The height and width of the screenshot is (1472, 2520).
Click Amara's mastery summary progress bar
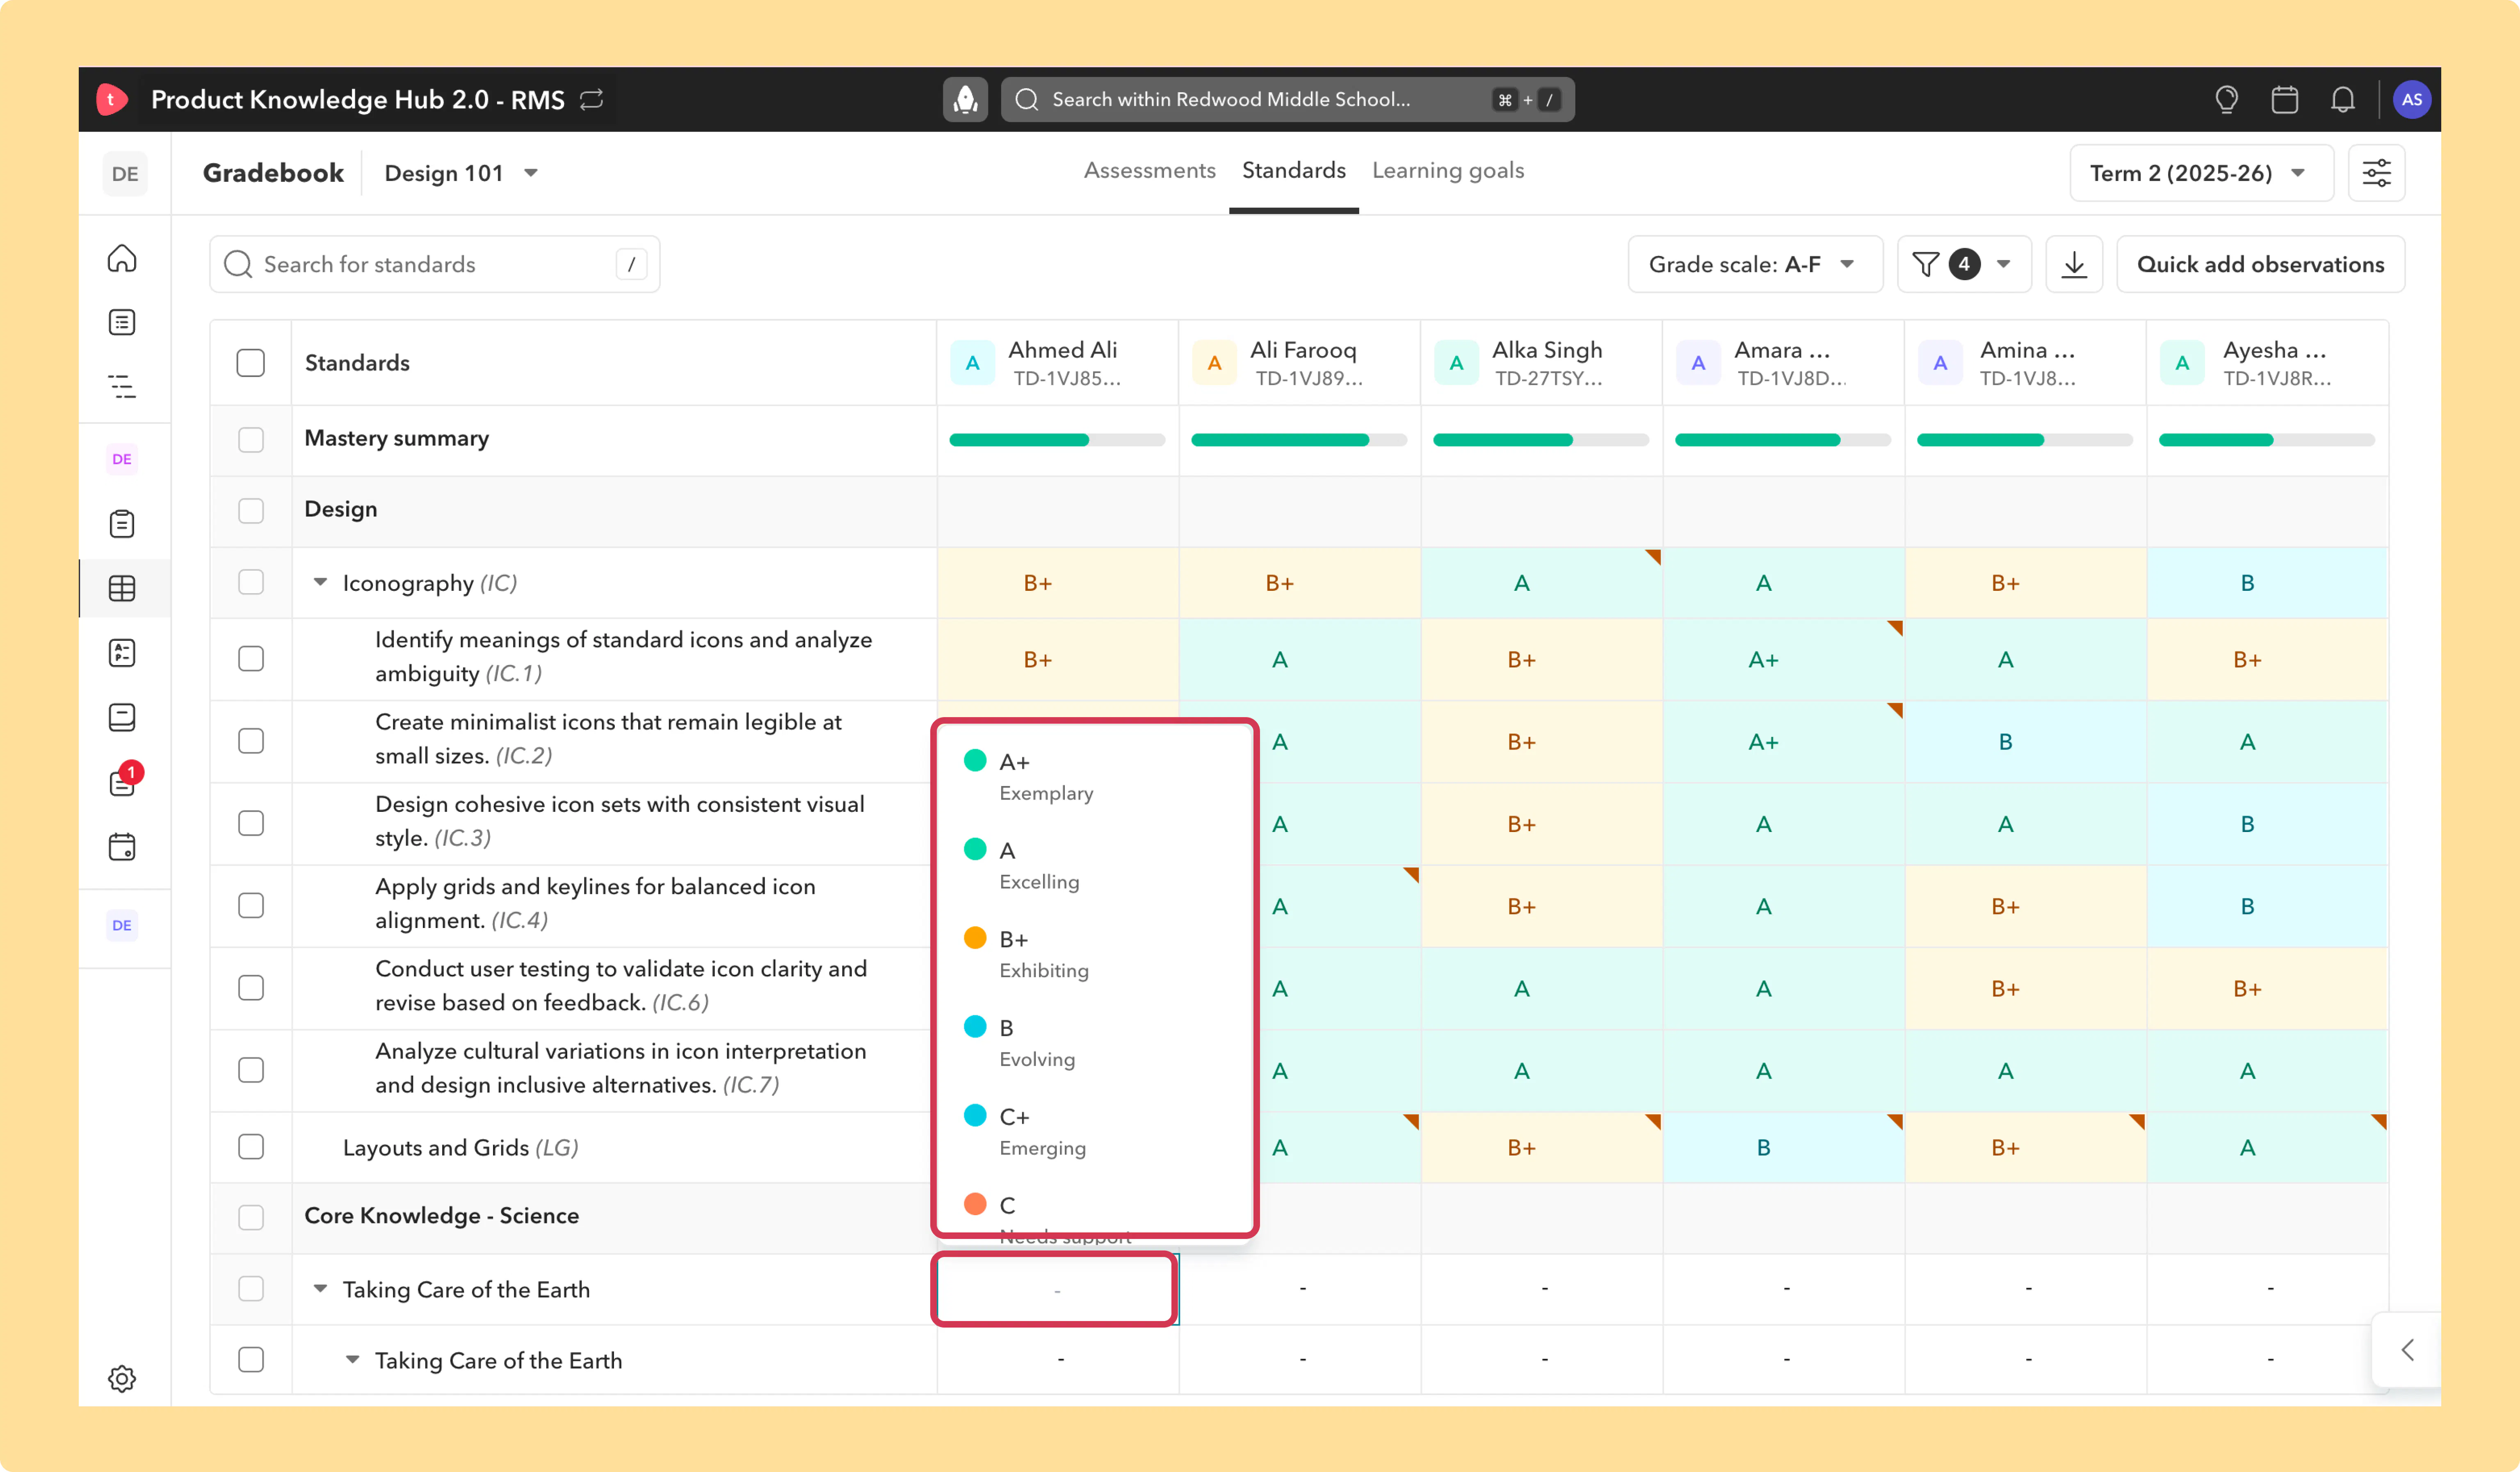[1782, 440]
